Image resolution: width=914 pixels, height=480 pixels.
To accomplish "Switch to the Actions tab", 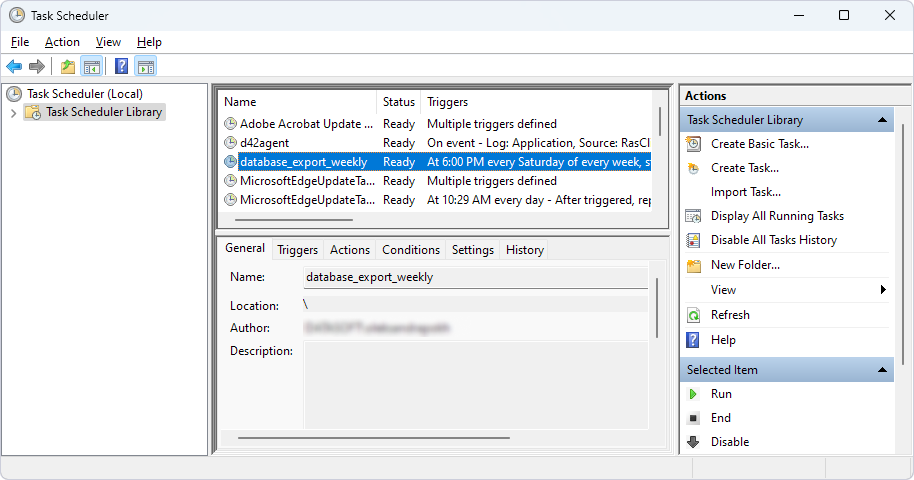I will (350, 250).
